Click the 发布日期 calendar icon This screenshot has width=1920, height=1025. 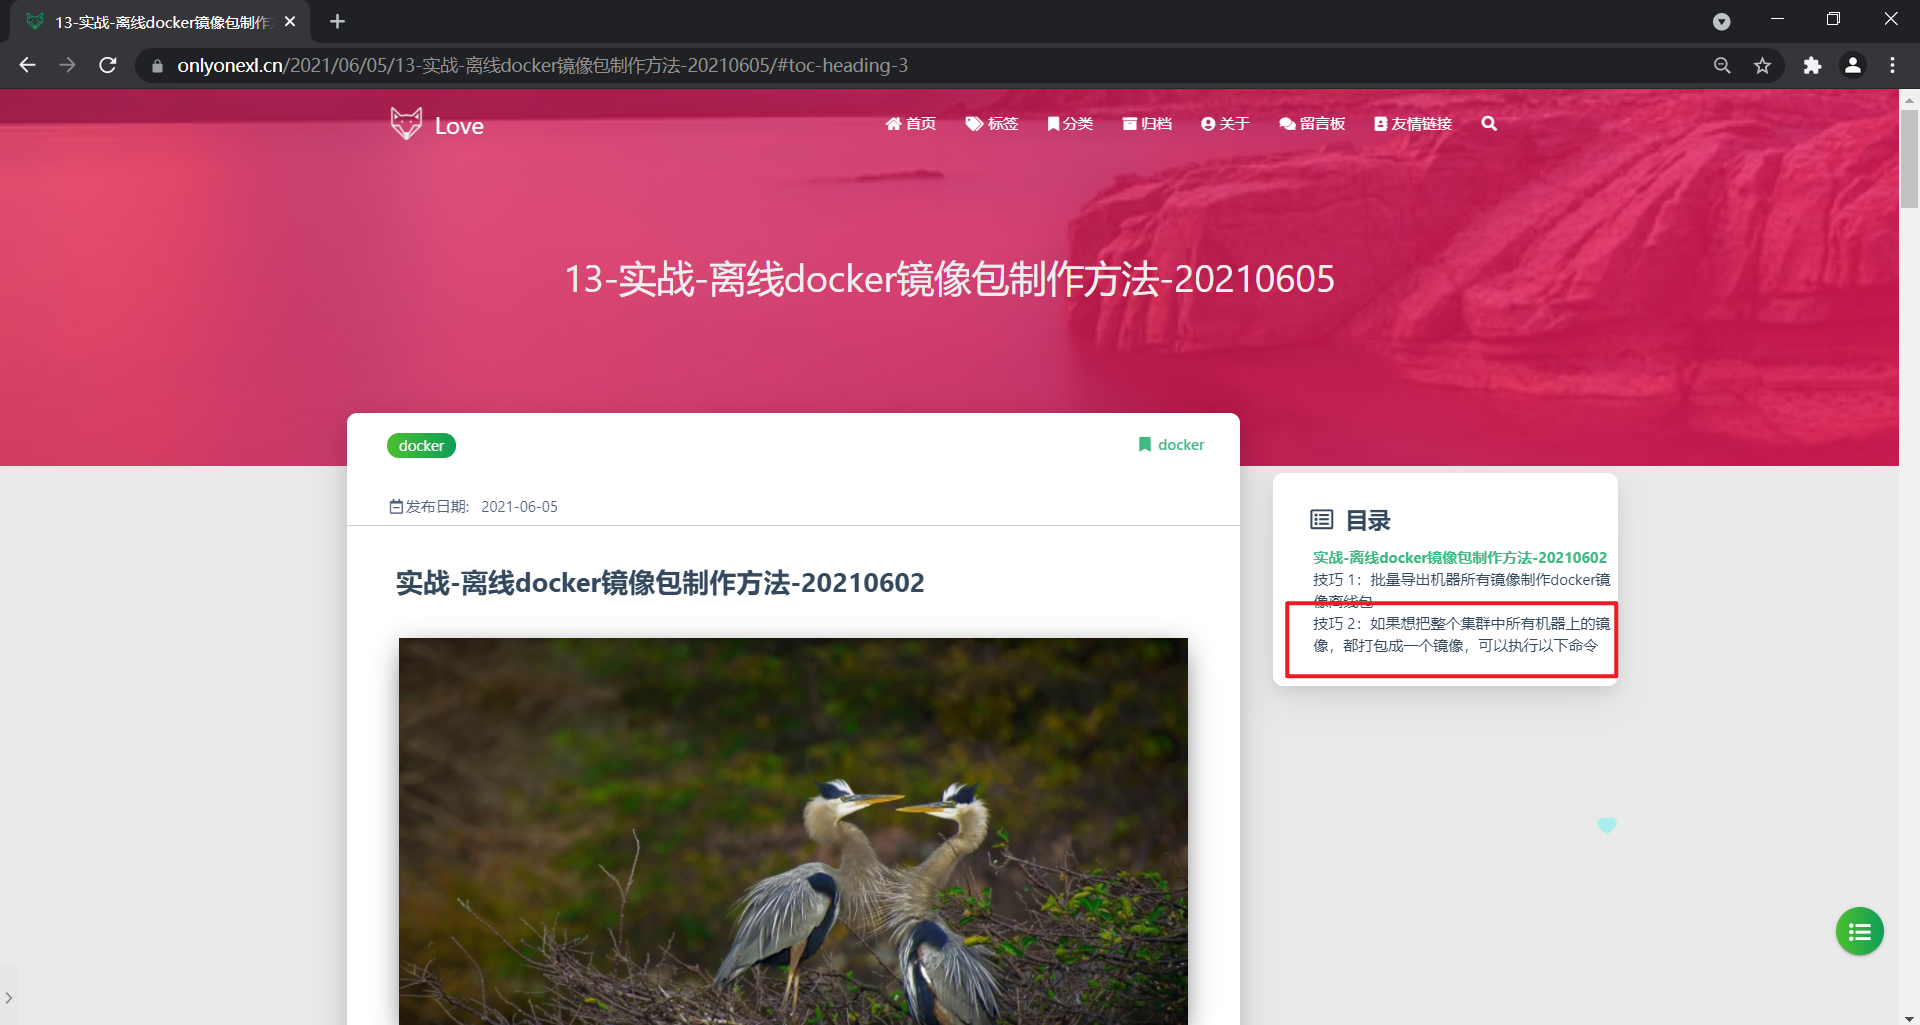click(396, 506)
